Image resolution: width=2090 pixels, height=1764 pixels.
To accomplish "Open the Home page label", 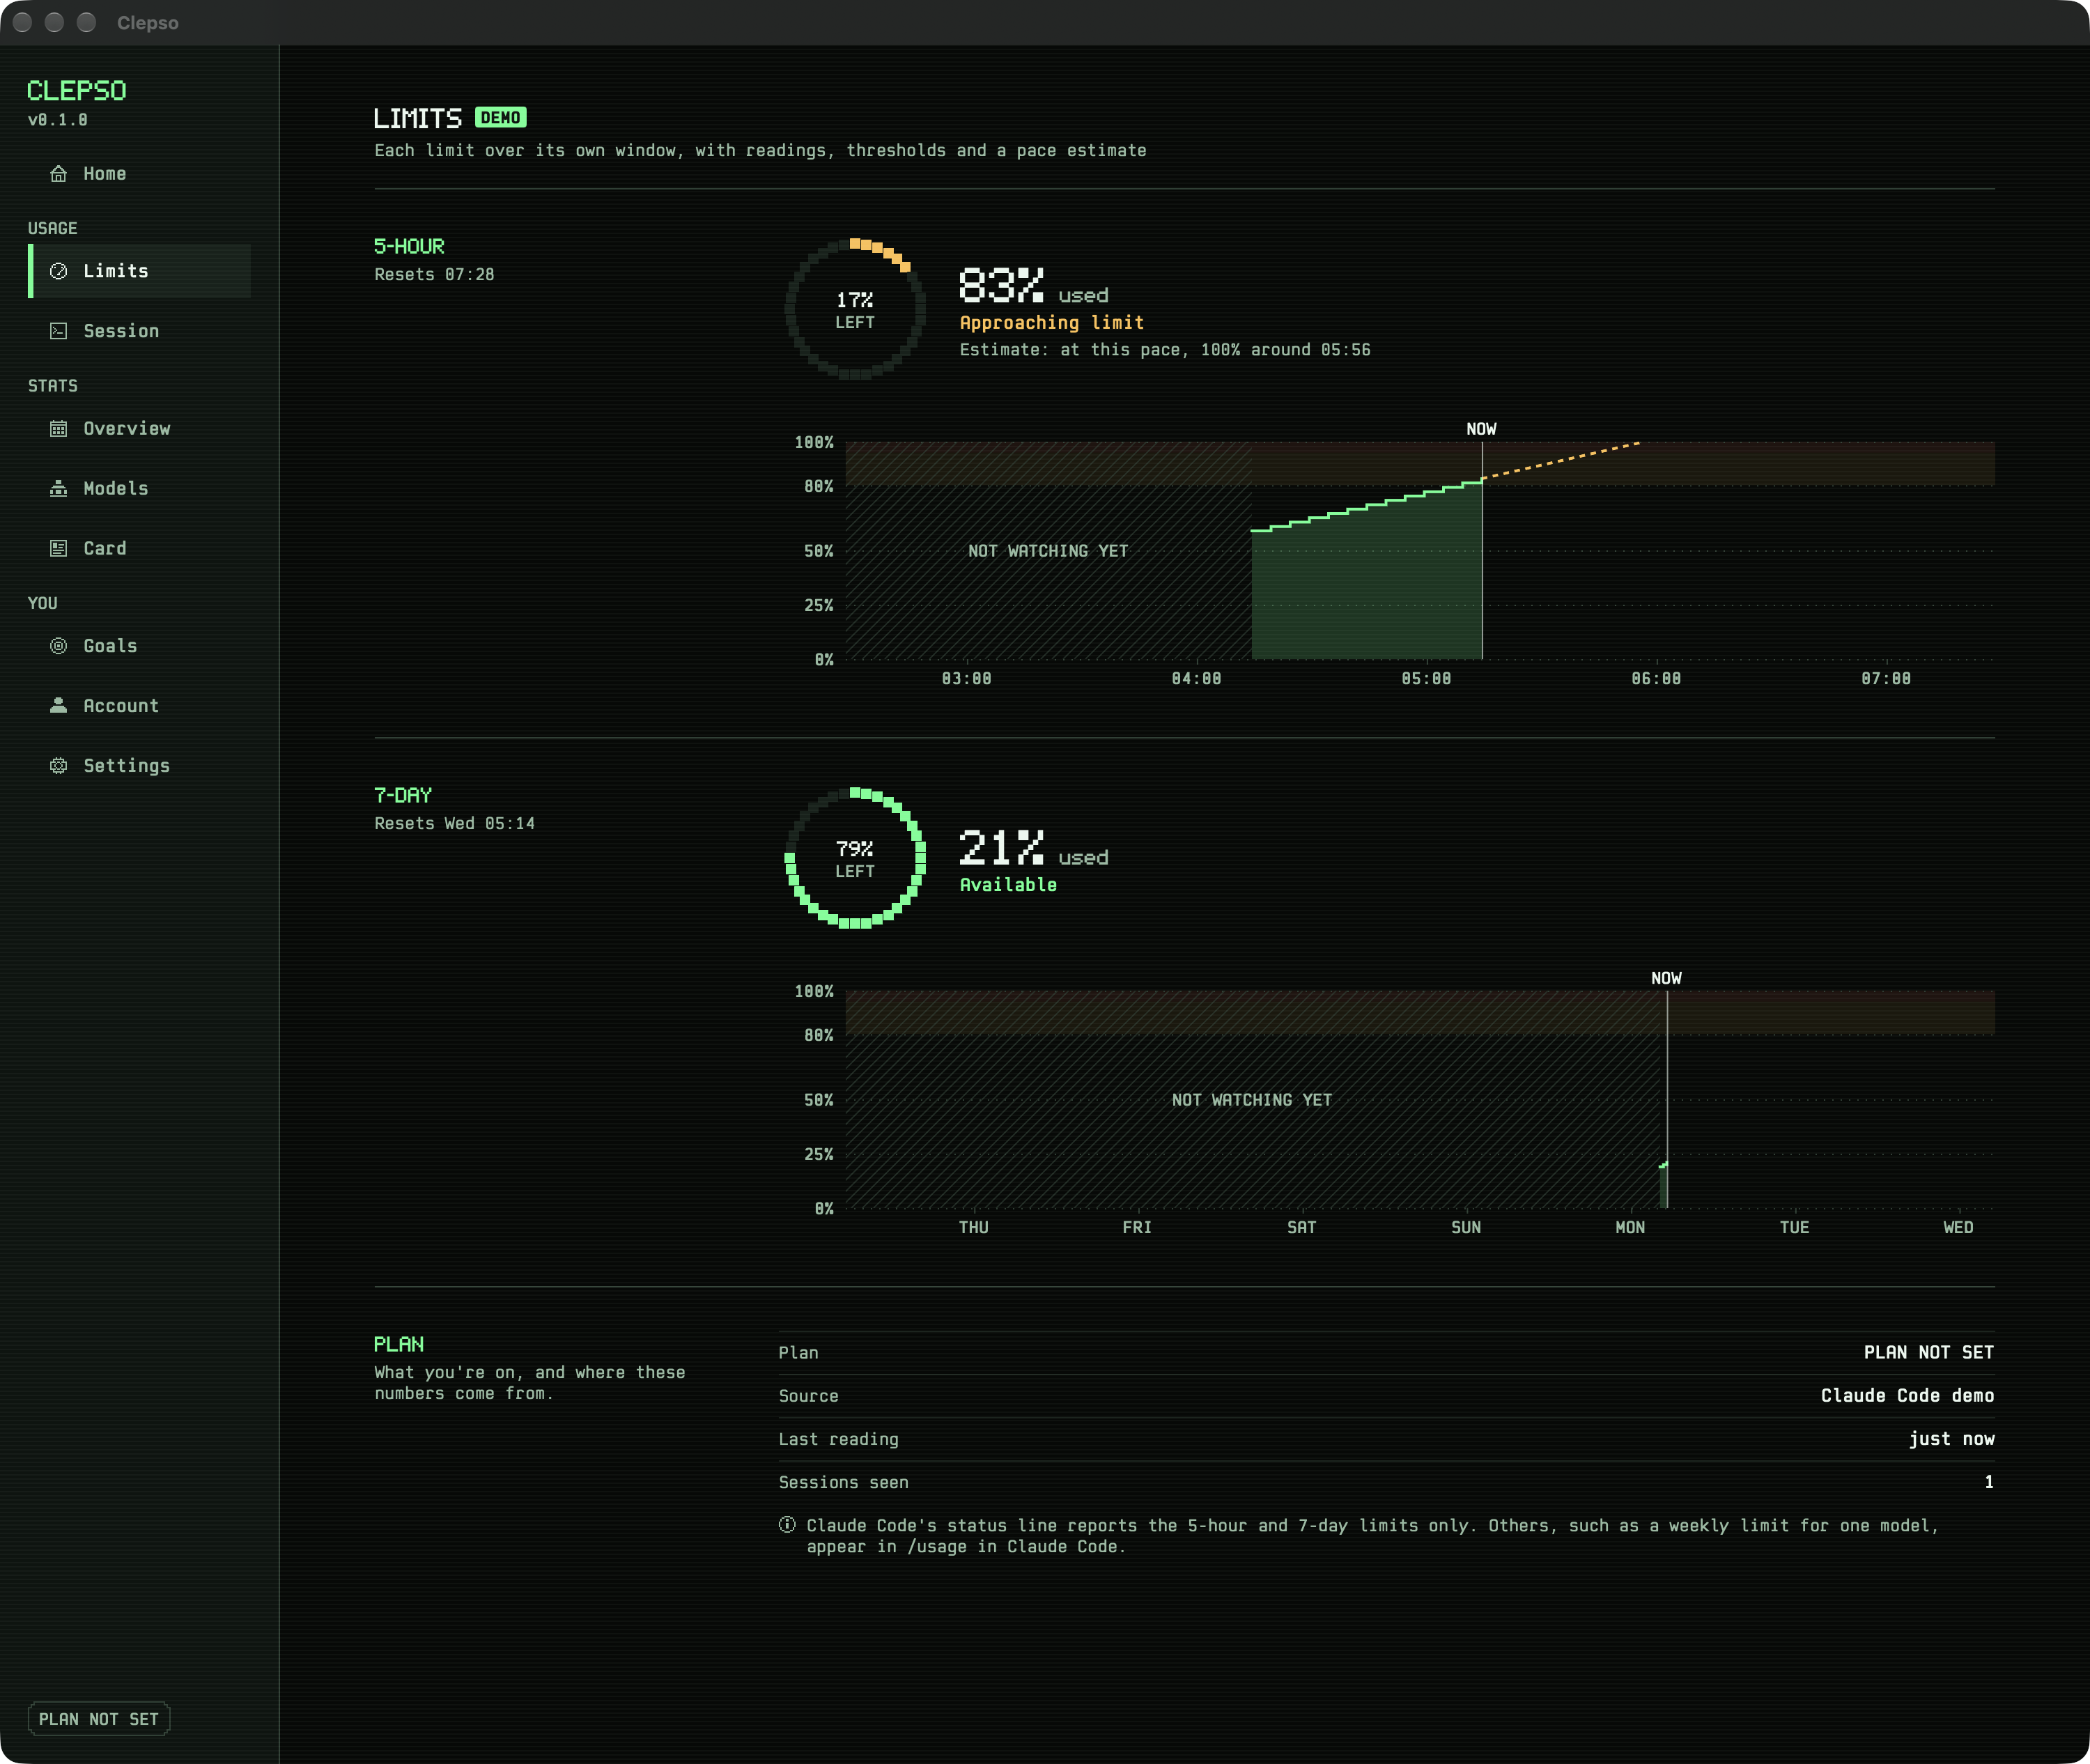I will (105, 174).
